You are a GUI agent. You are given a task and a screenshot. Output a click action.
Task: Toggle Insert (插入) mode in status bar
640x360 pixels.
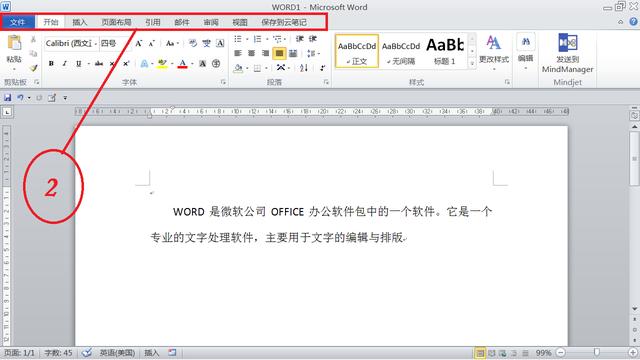pos(151,353)
